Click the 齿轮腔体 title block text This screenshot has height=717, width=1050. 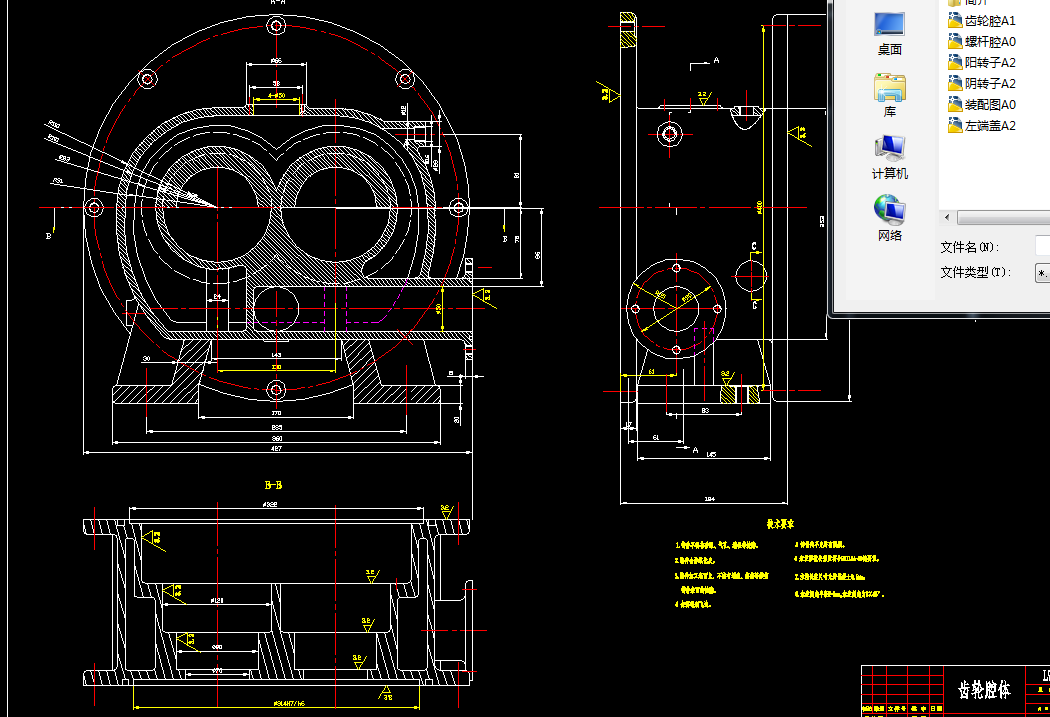click(983, 690)
